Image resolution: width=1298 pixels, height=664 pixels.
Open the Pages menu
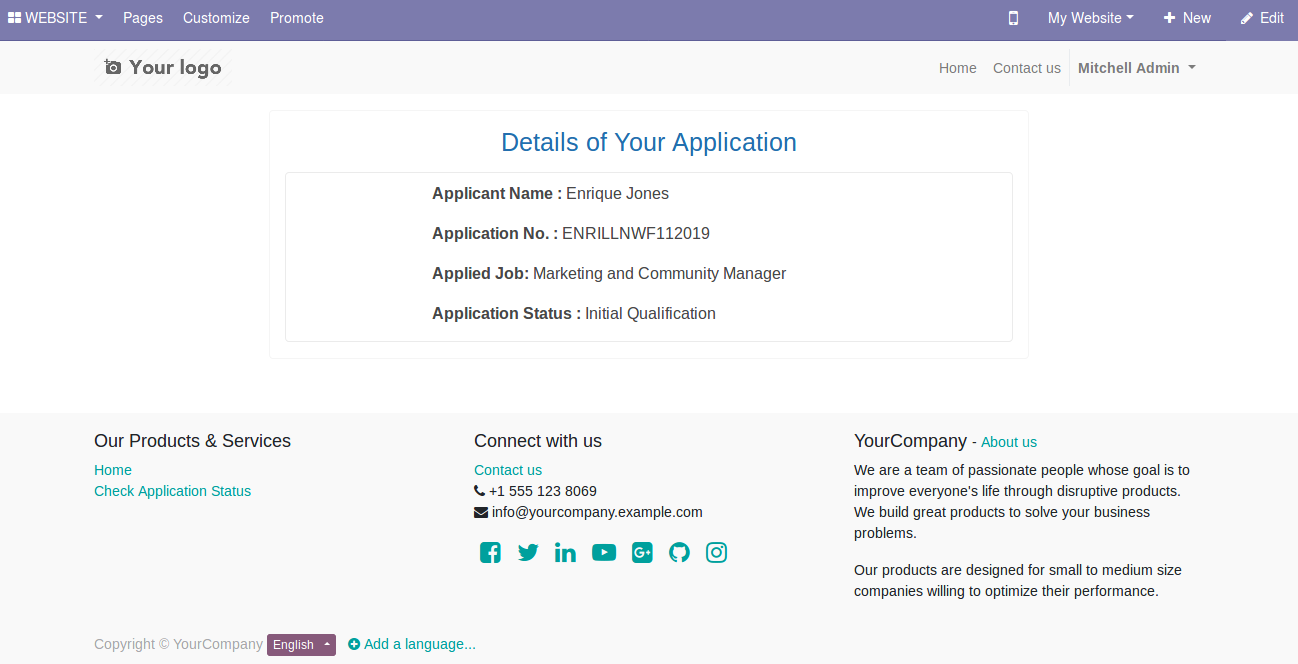(143, 18)
